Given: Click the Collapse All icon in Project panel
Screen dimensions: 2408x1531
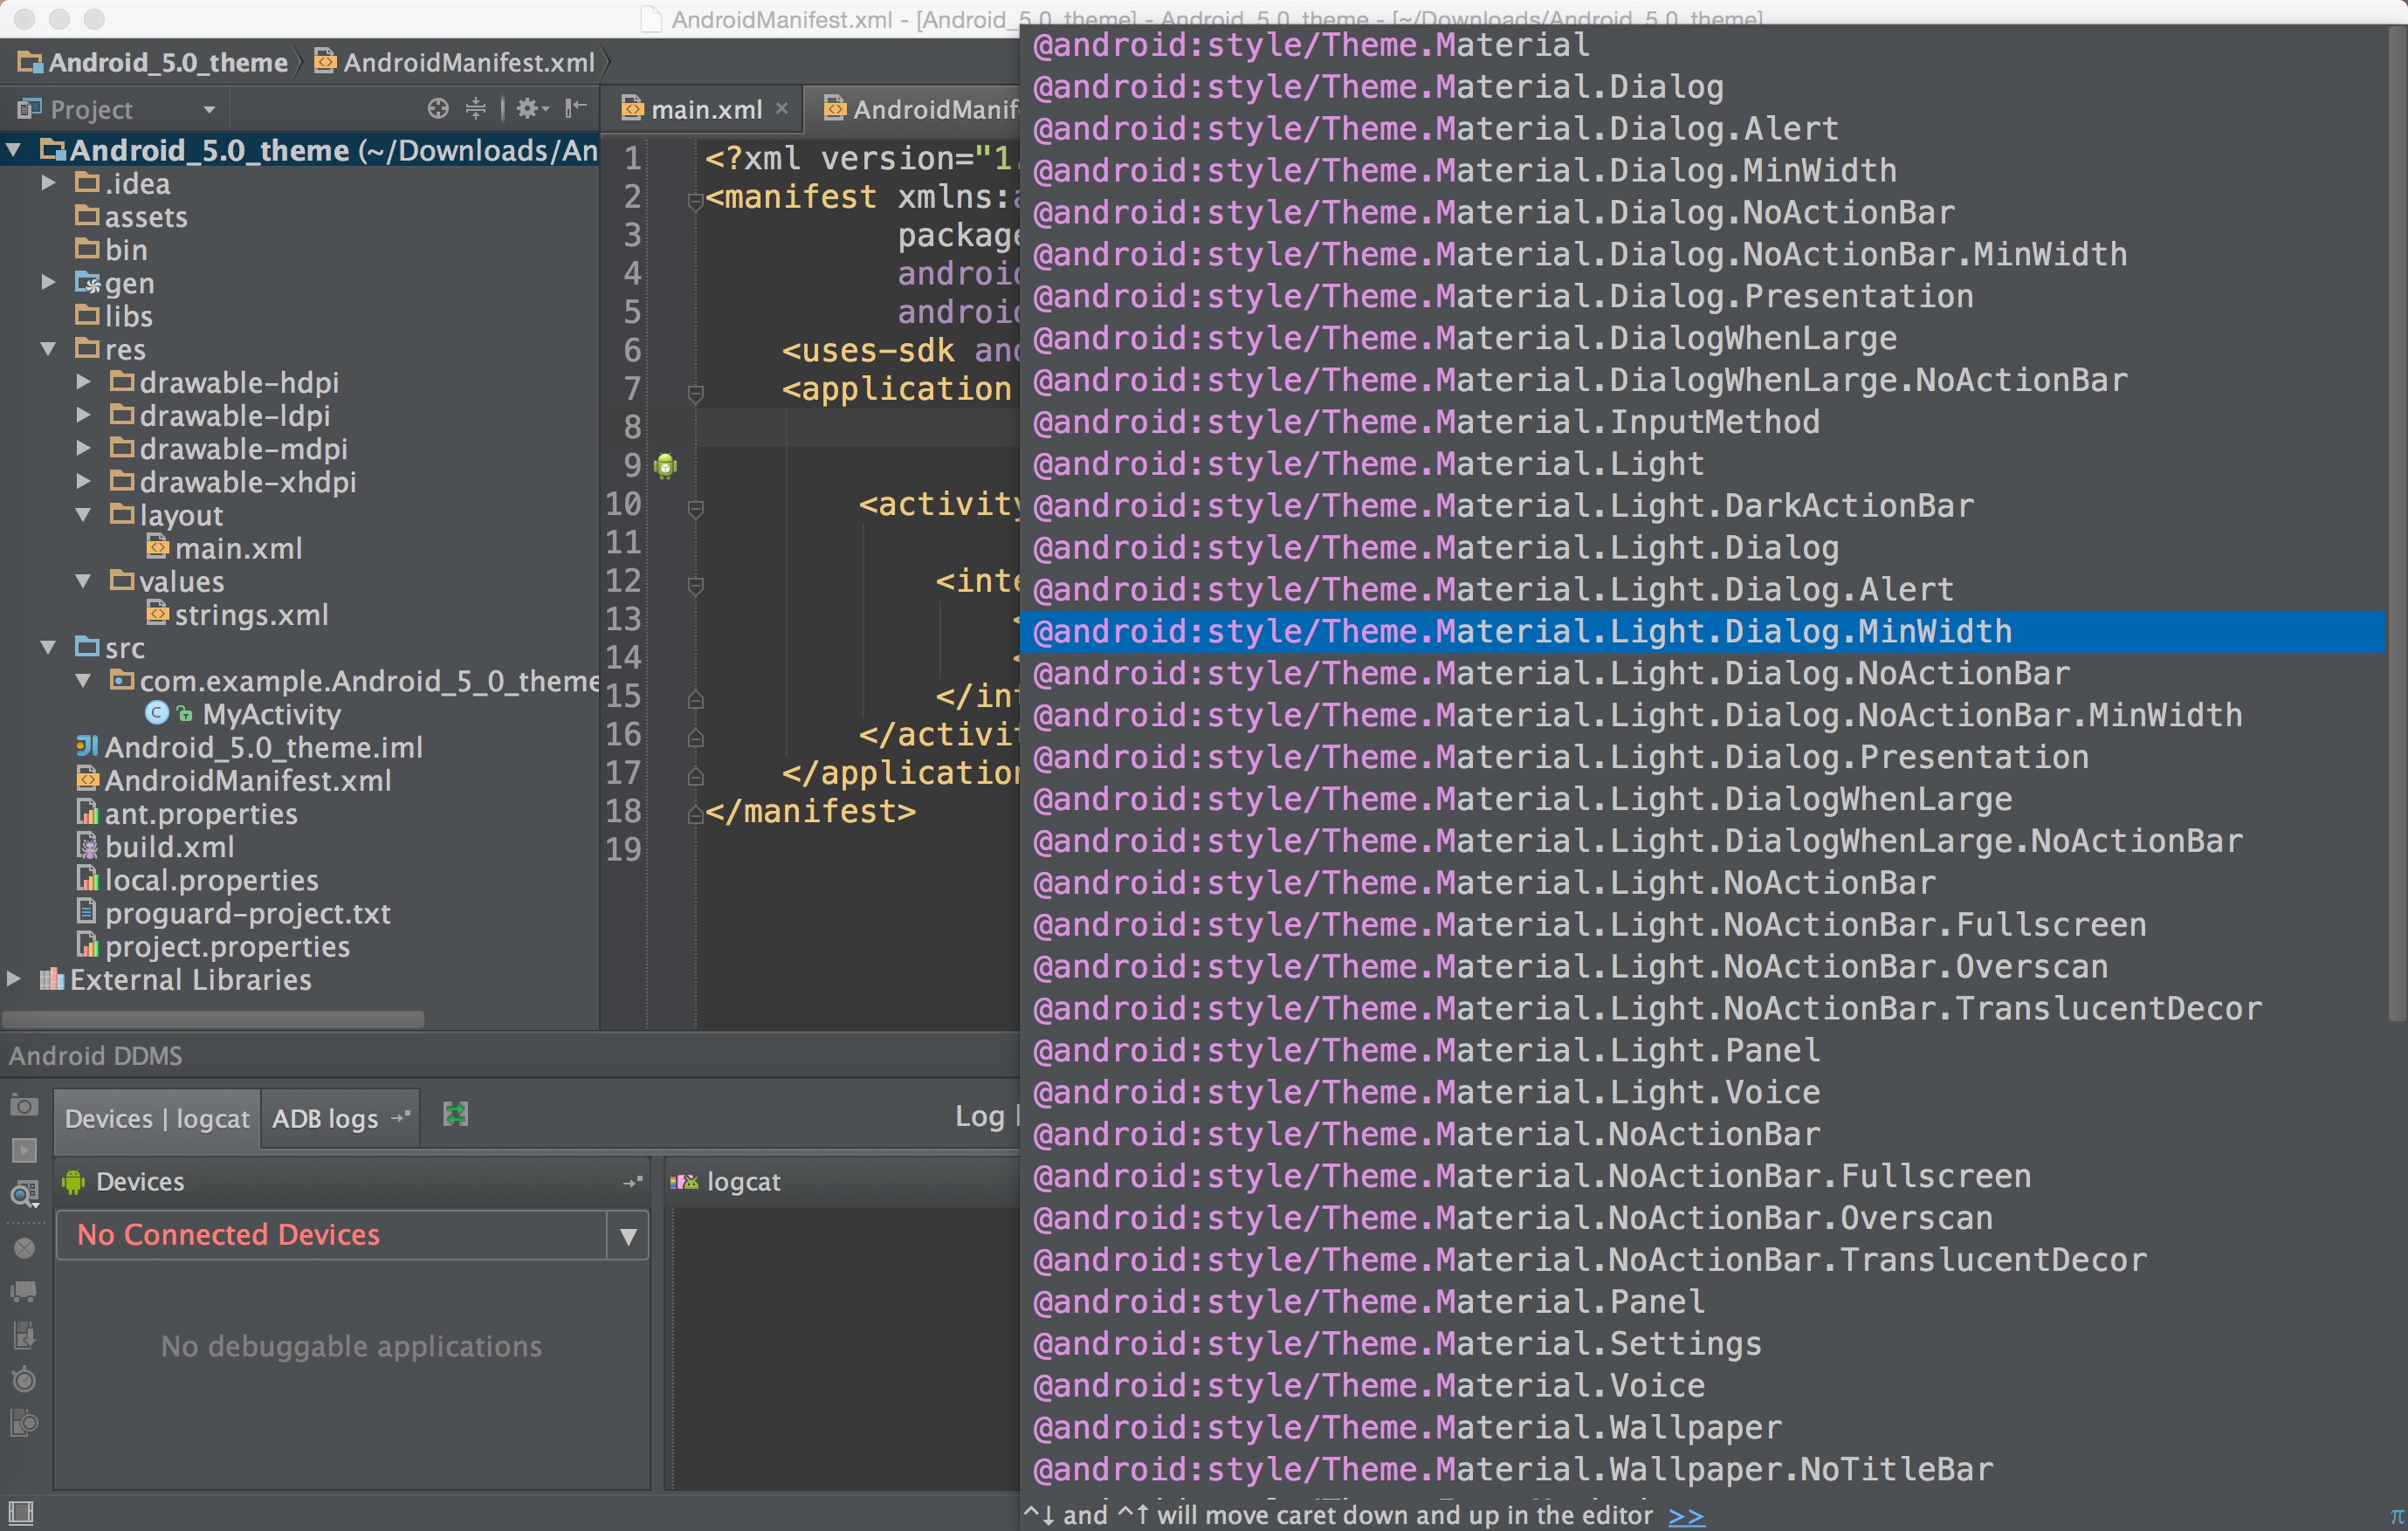Looking at the screenshot, I should [476, 108].
